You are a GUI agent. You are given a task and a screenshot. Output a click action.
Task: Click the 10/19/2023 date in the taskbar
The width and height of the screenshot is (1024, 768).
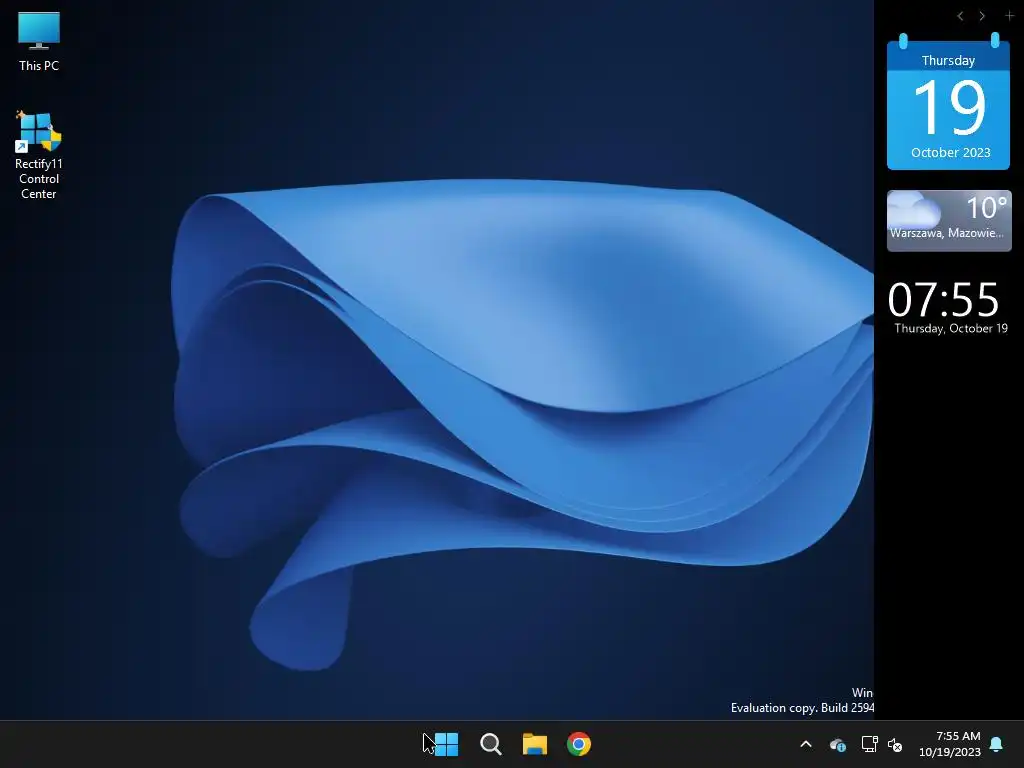point(950,752)
